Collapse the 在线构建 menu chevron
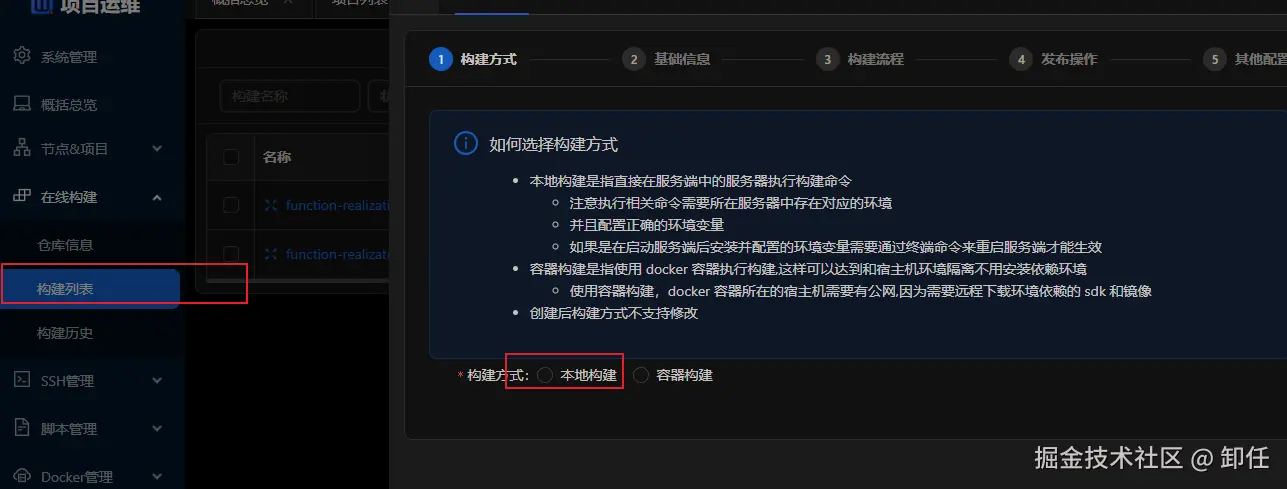Screen dimensions: 1287x489 157,197
